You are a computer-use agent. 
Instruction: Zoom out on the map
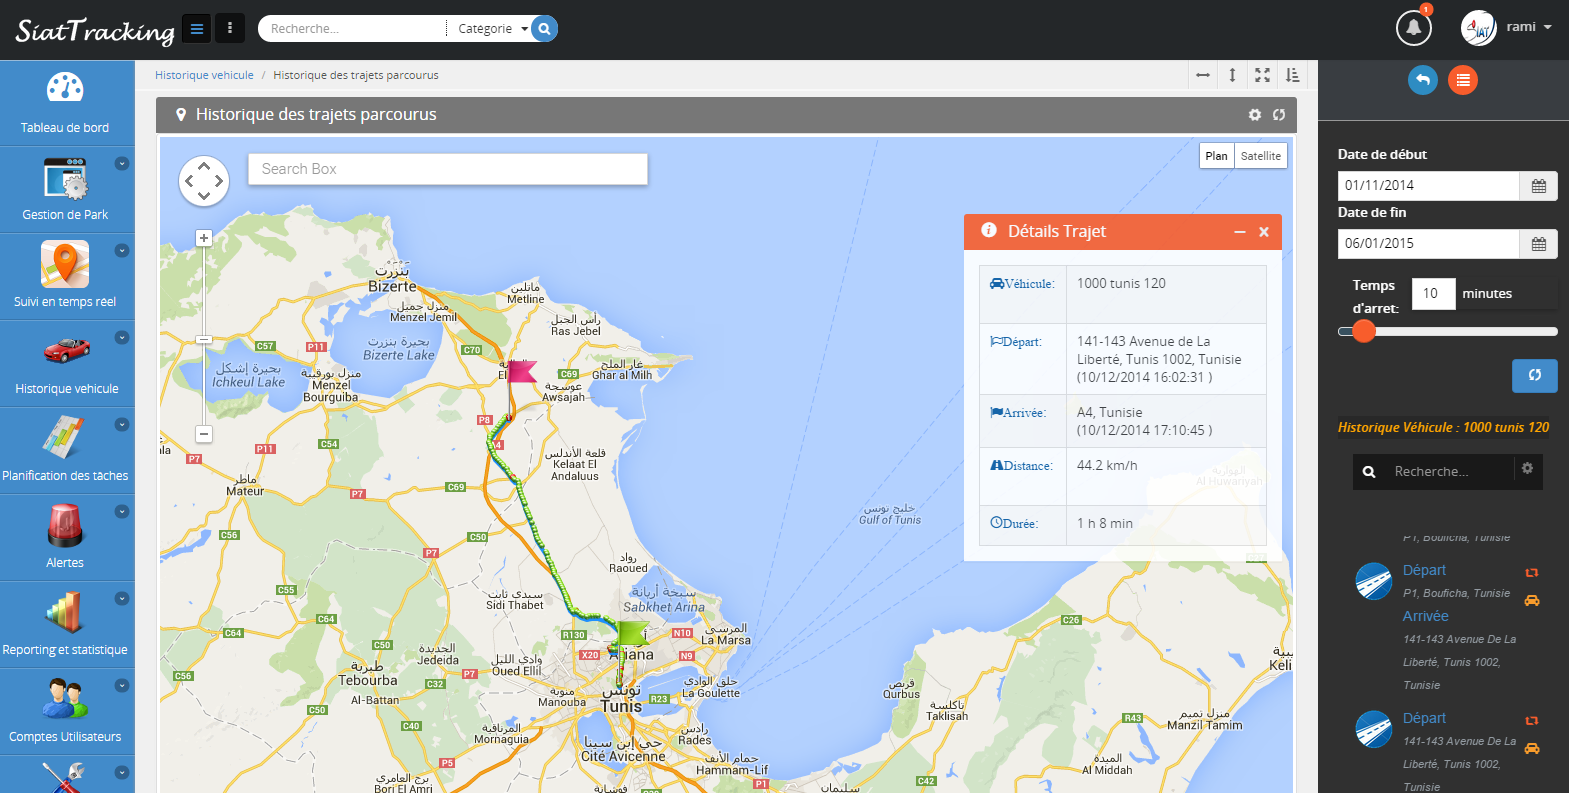click(204, 434)
